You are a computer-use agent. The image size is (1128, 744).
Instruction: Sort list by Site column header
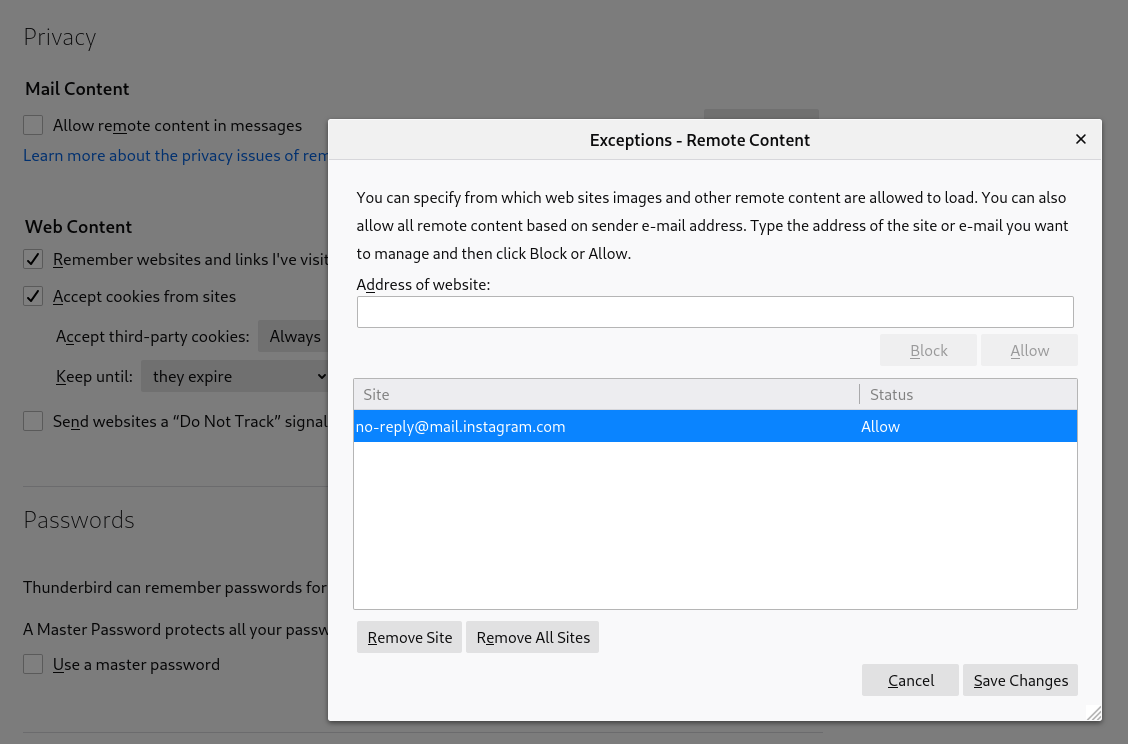point(606,395)
